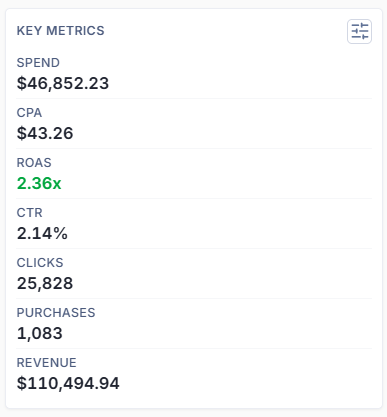The height and width of the screenshot is (417, 387).
Task: Click the 1,083 purchases value
Action: (40, 333)
